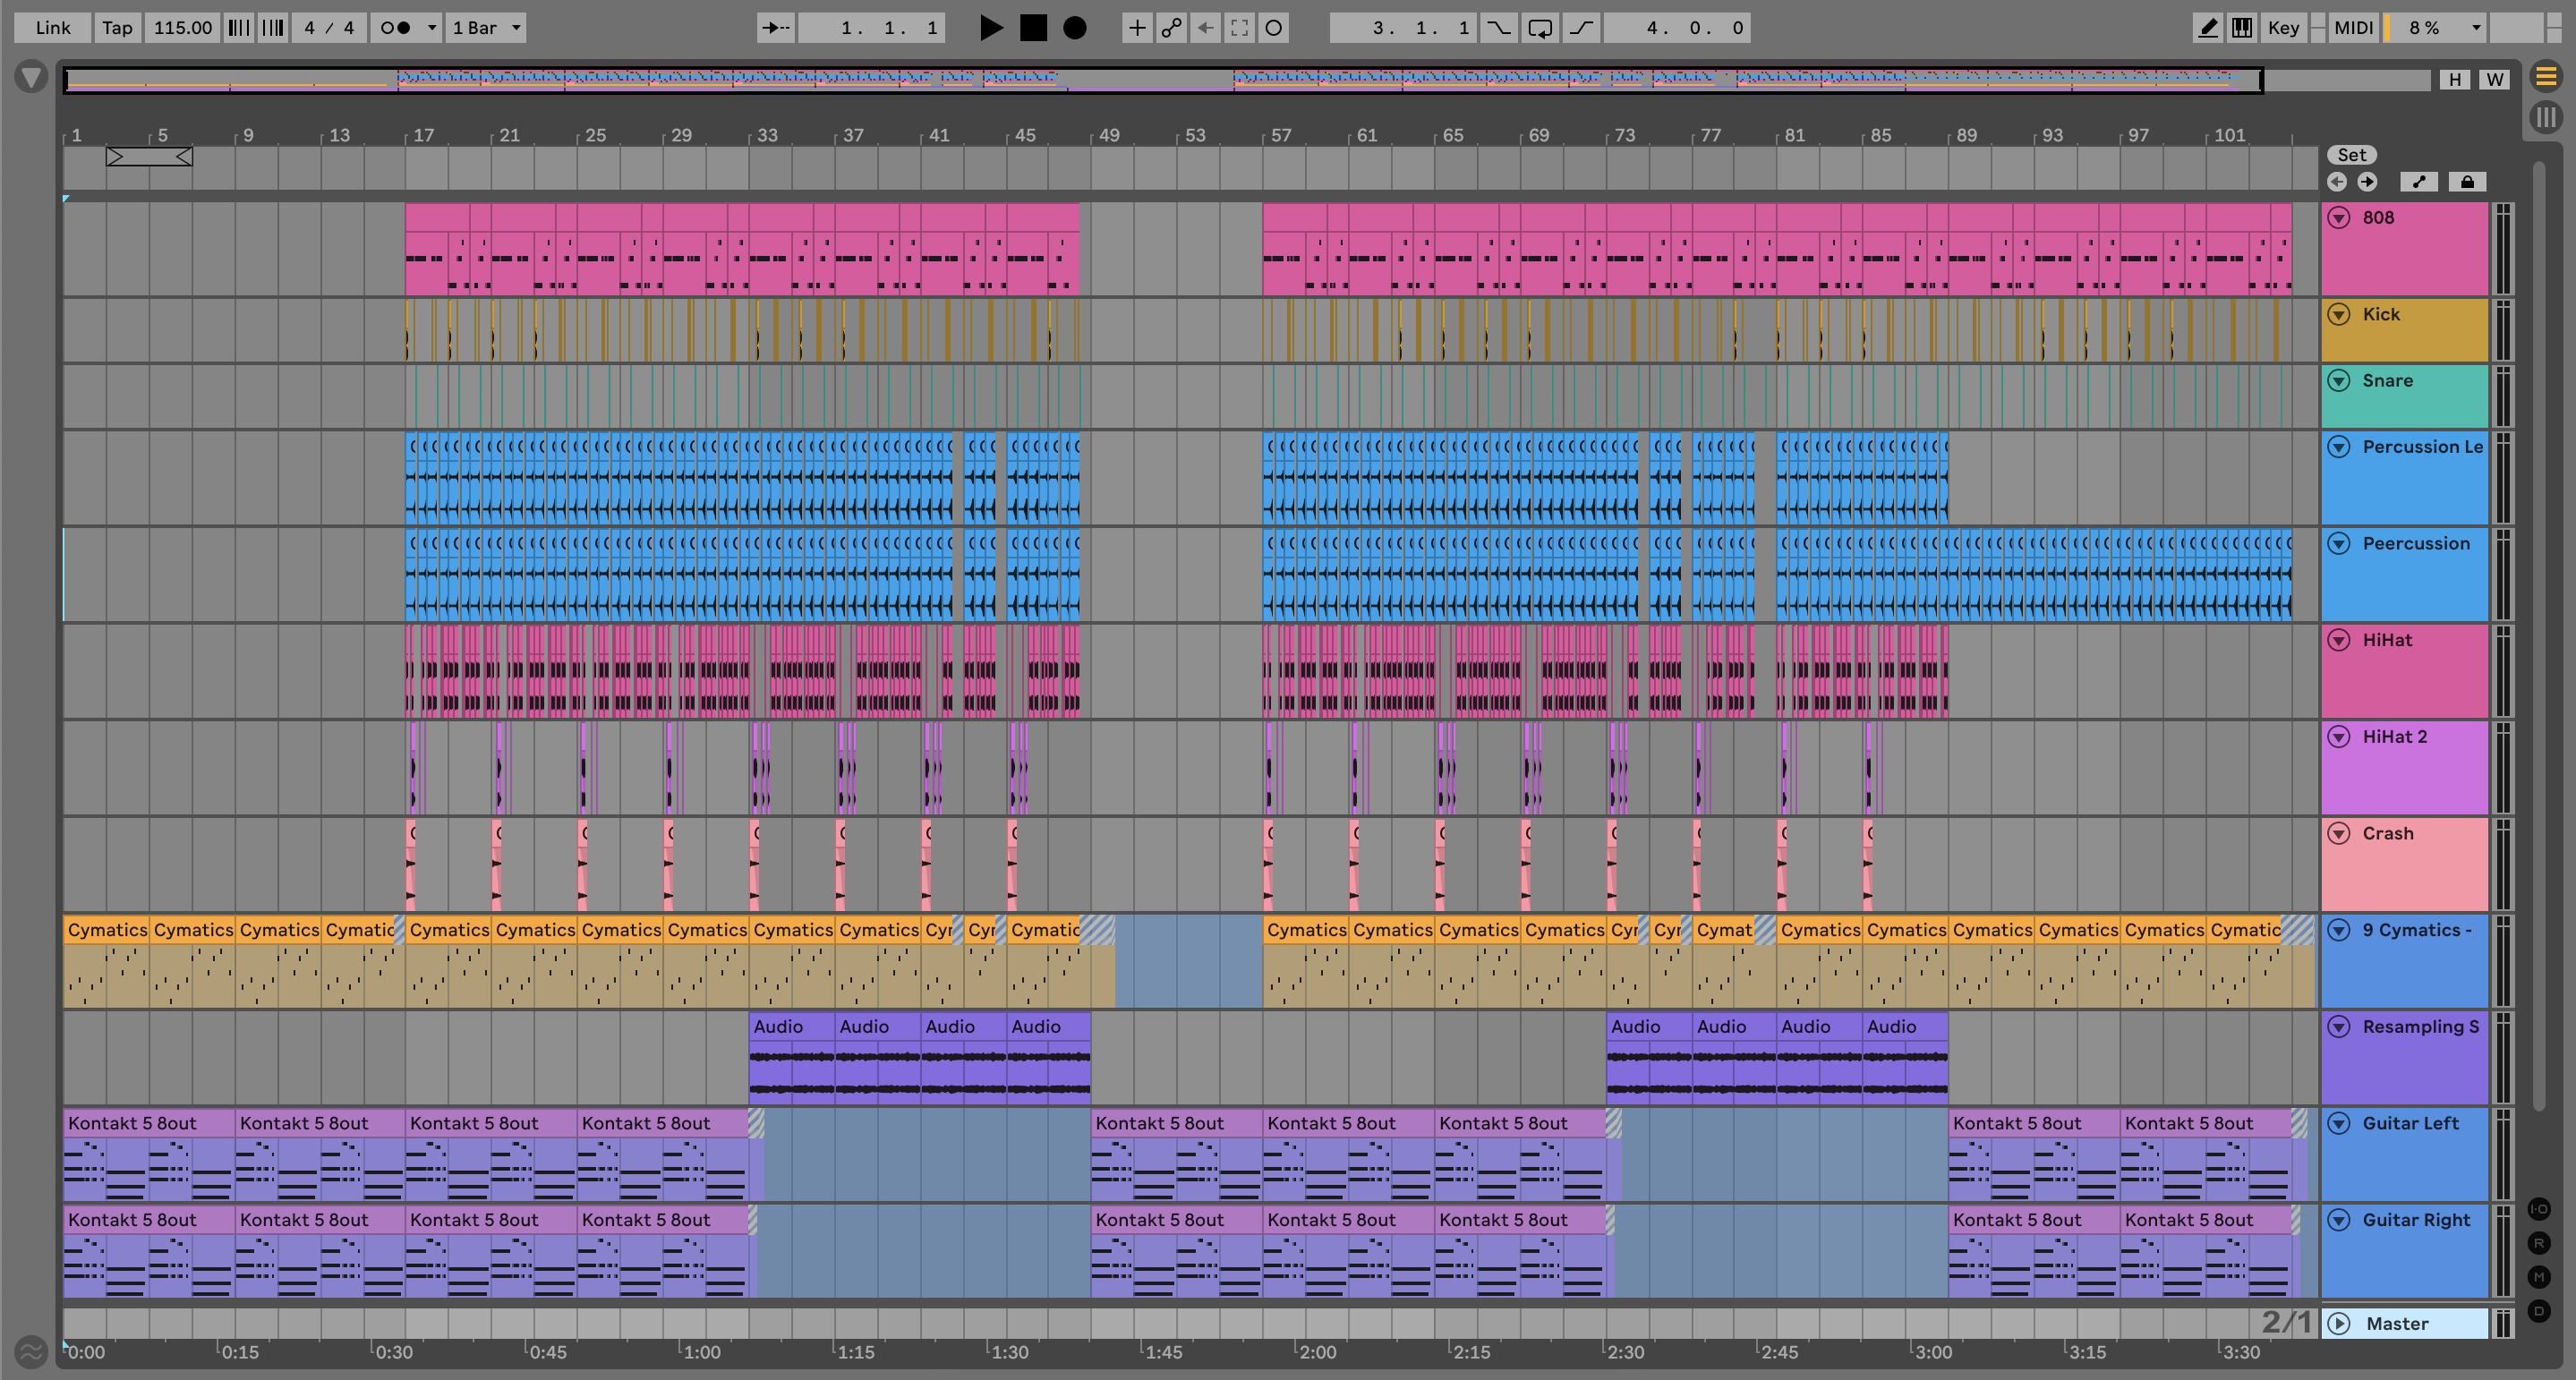Unfold the 808 track
Screen dimensions: 2576x1380
[x=2338, y=218]
